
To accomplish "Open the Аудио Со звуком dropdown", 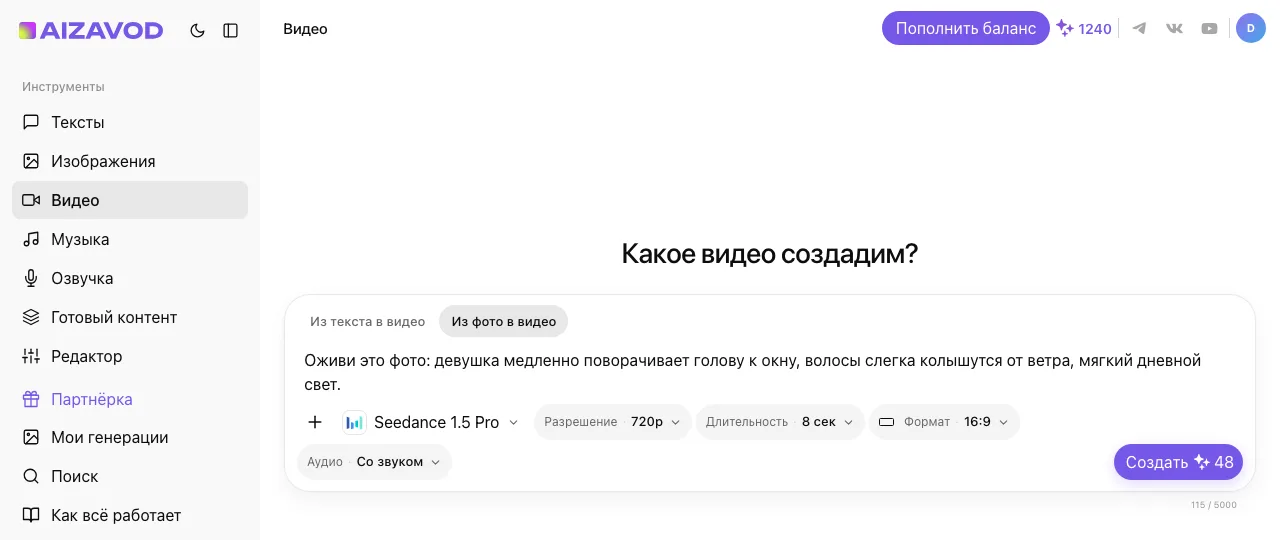I will 374,462.
